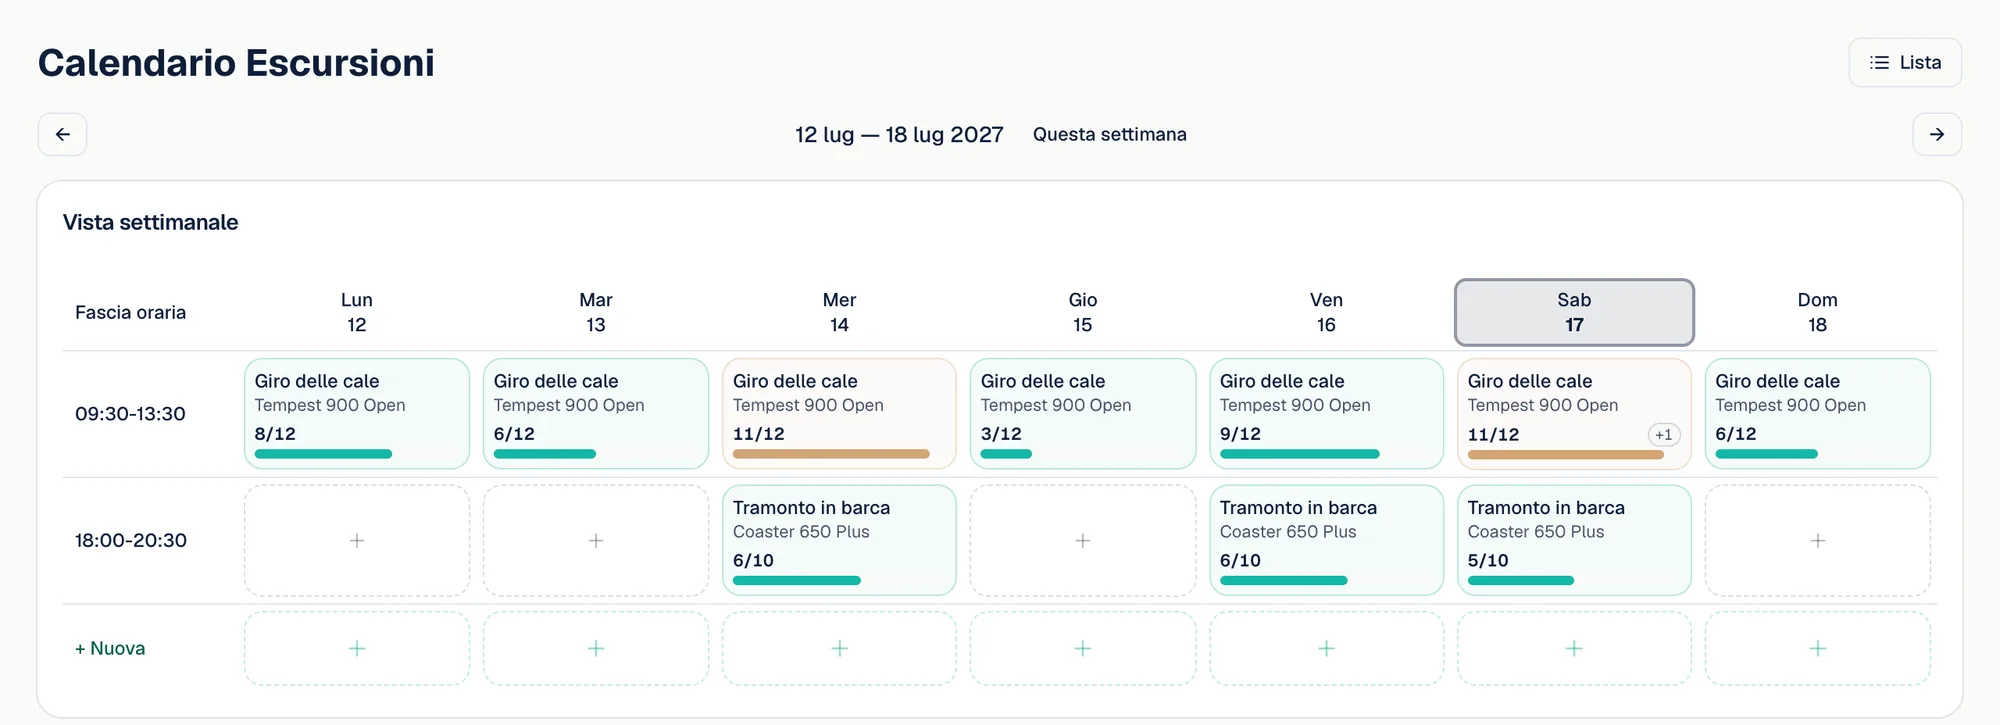2000x725 pixels.
Task: Click the plus in Thursday's Nuova row
Action: point(1083,648)
